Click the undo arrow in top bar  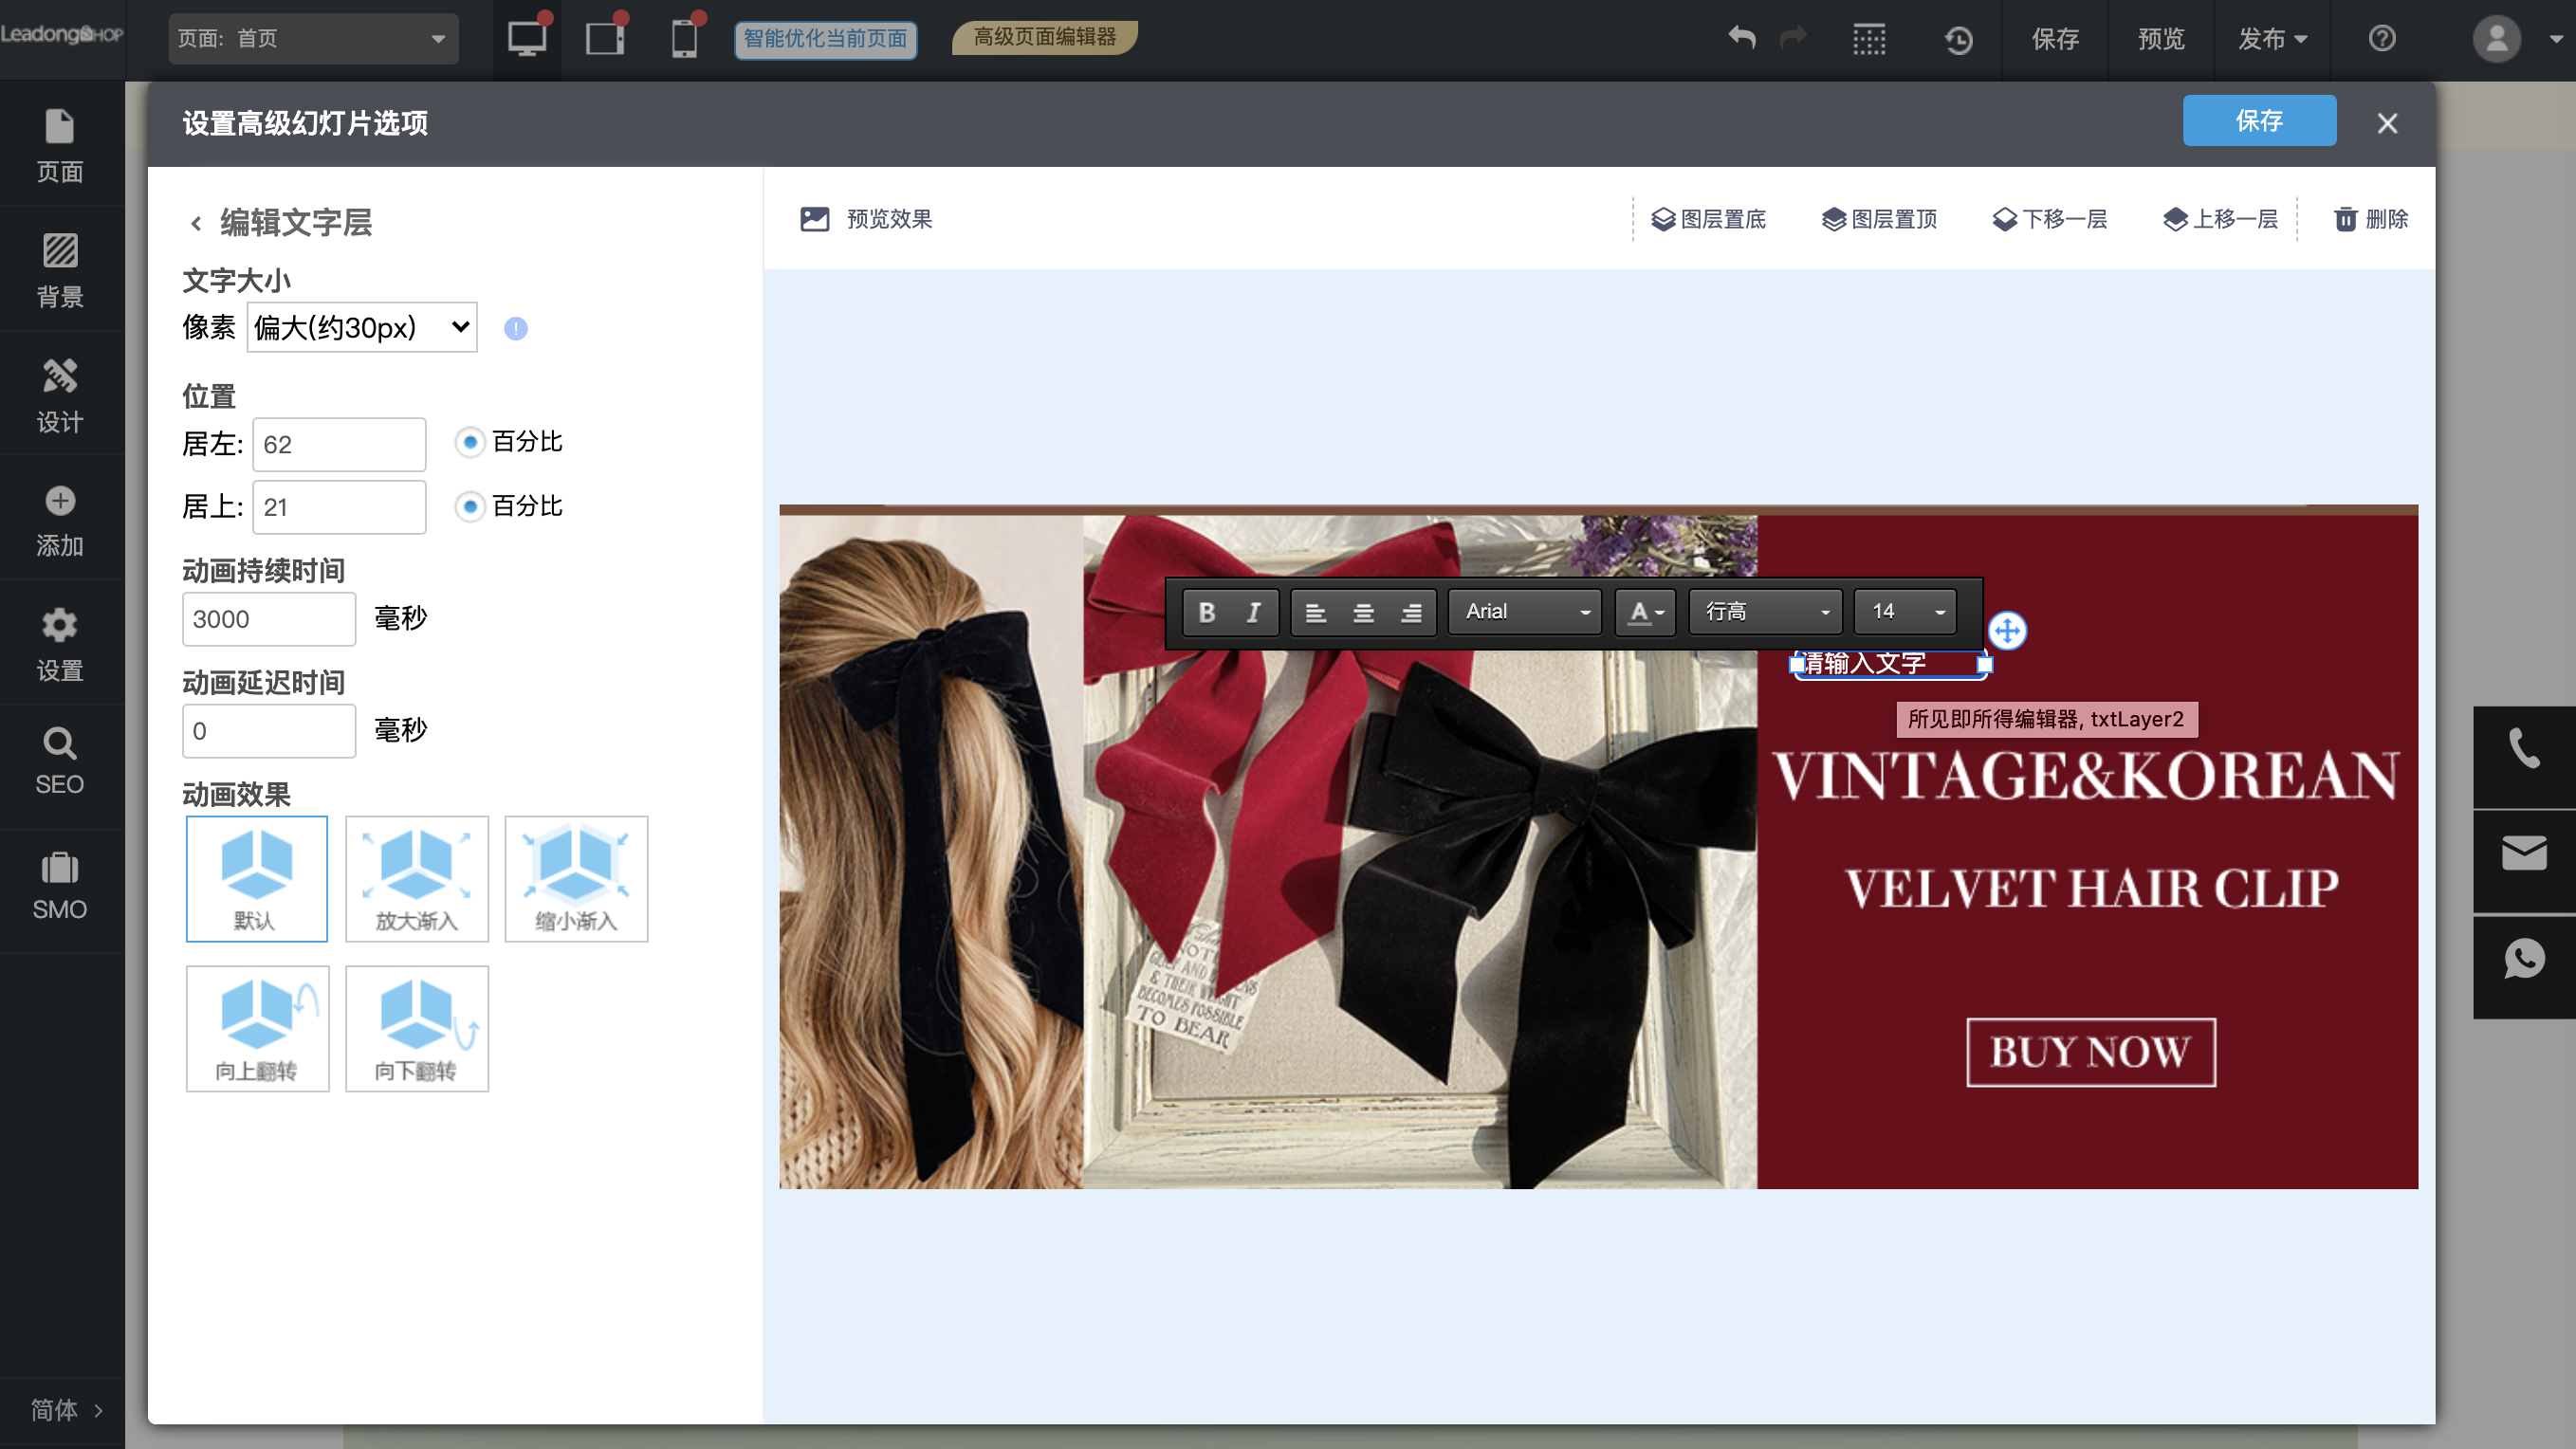tap(1742, 38)
